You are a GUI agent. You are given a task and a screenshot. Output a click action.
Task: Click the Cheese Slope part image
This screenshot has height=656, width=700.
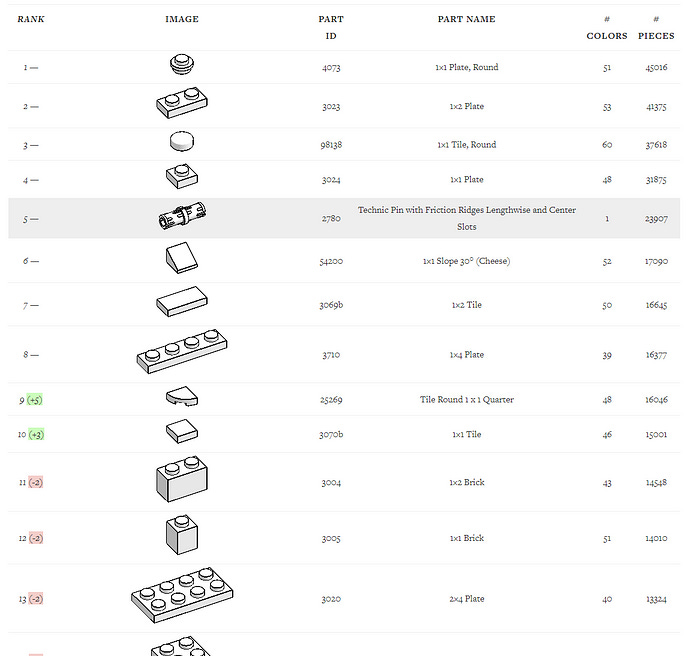(182, 258)
